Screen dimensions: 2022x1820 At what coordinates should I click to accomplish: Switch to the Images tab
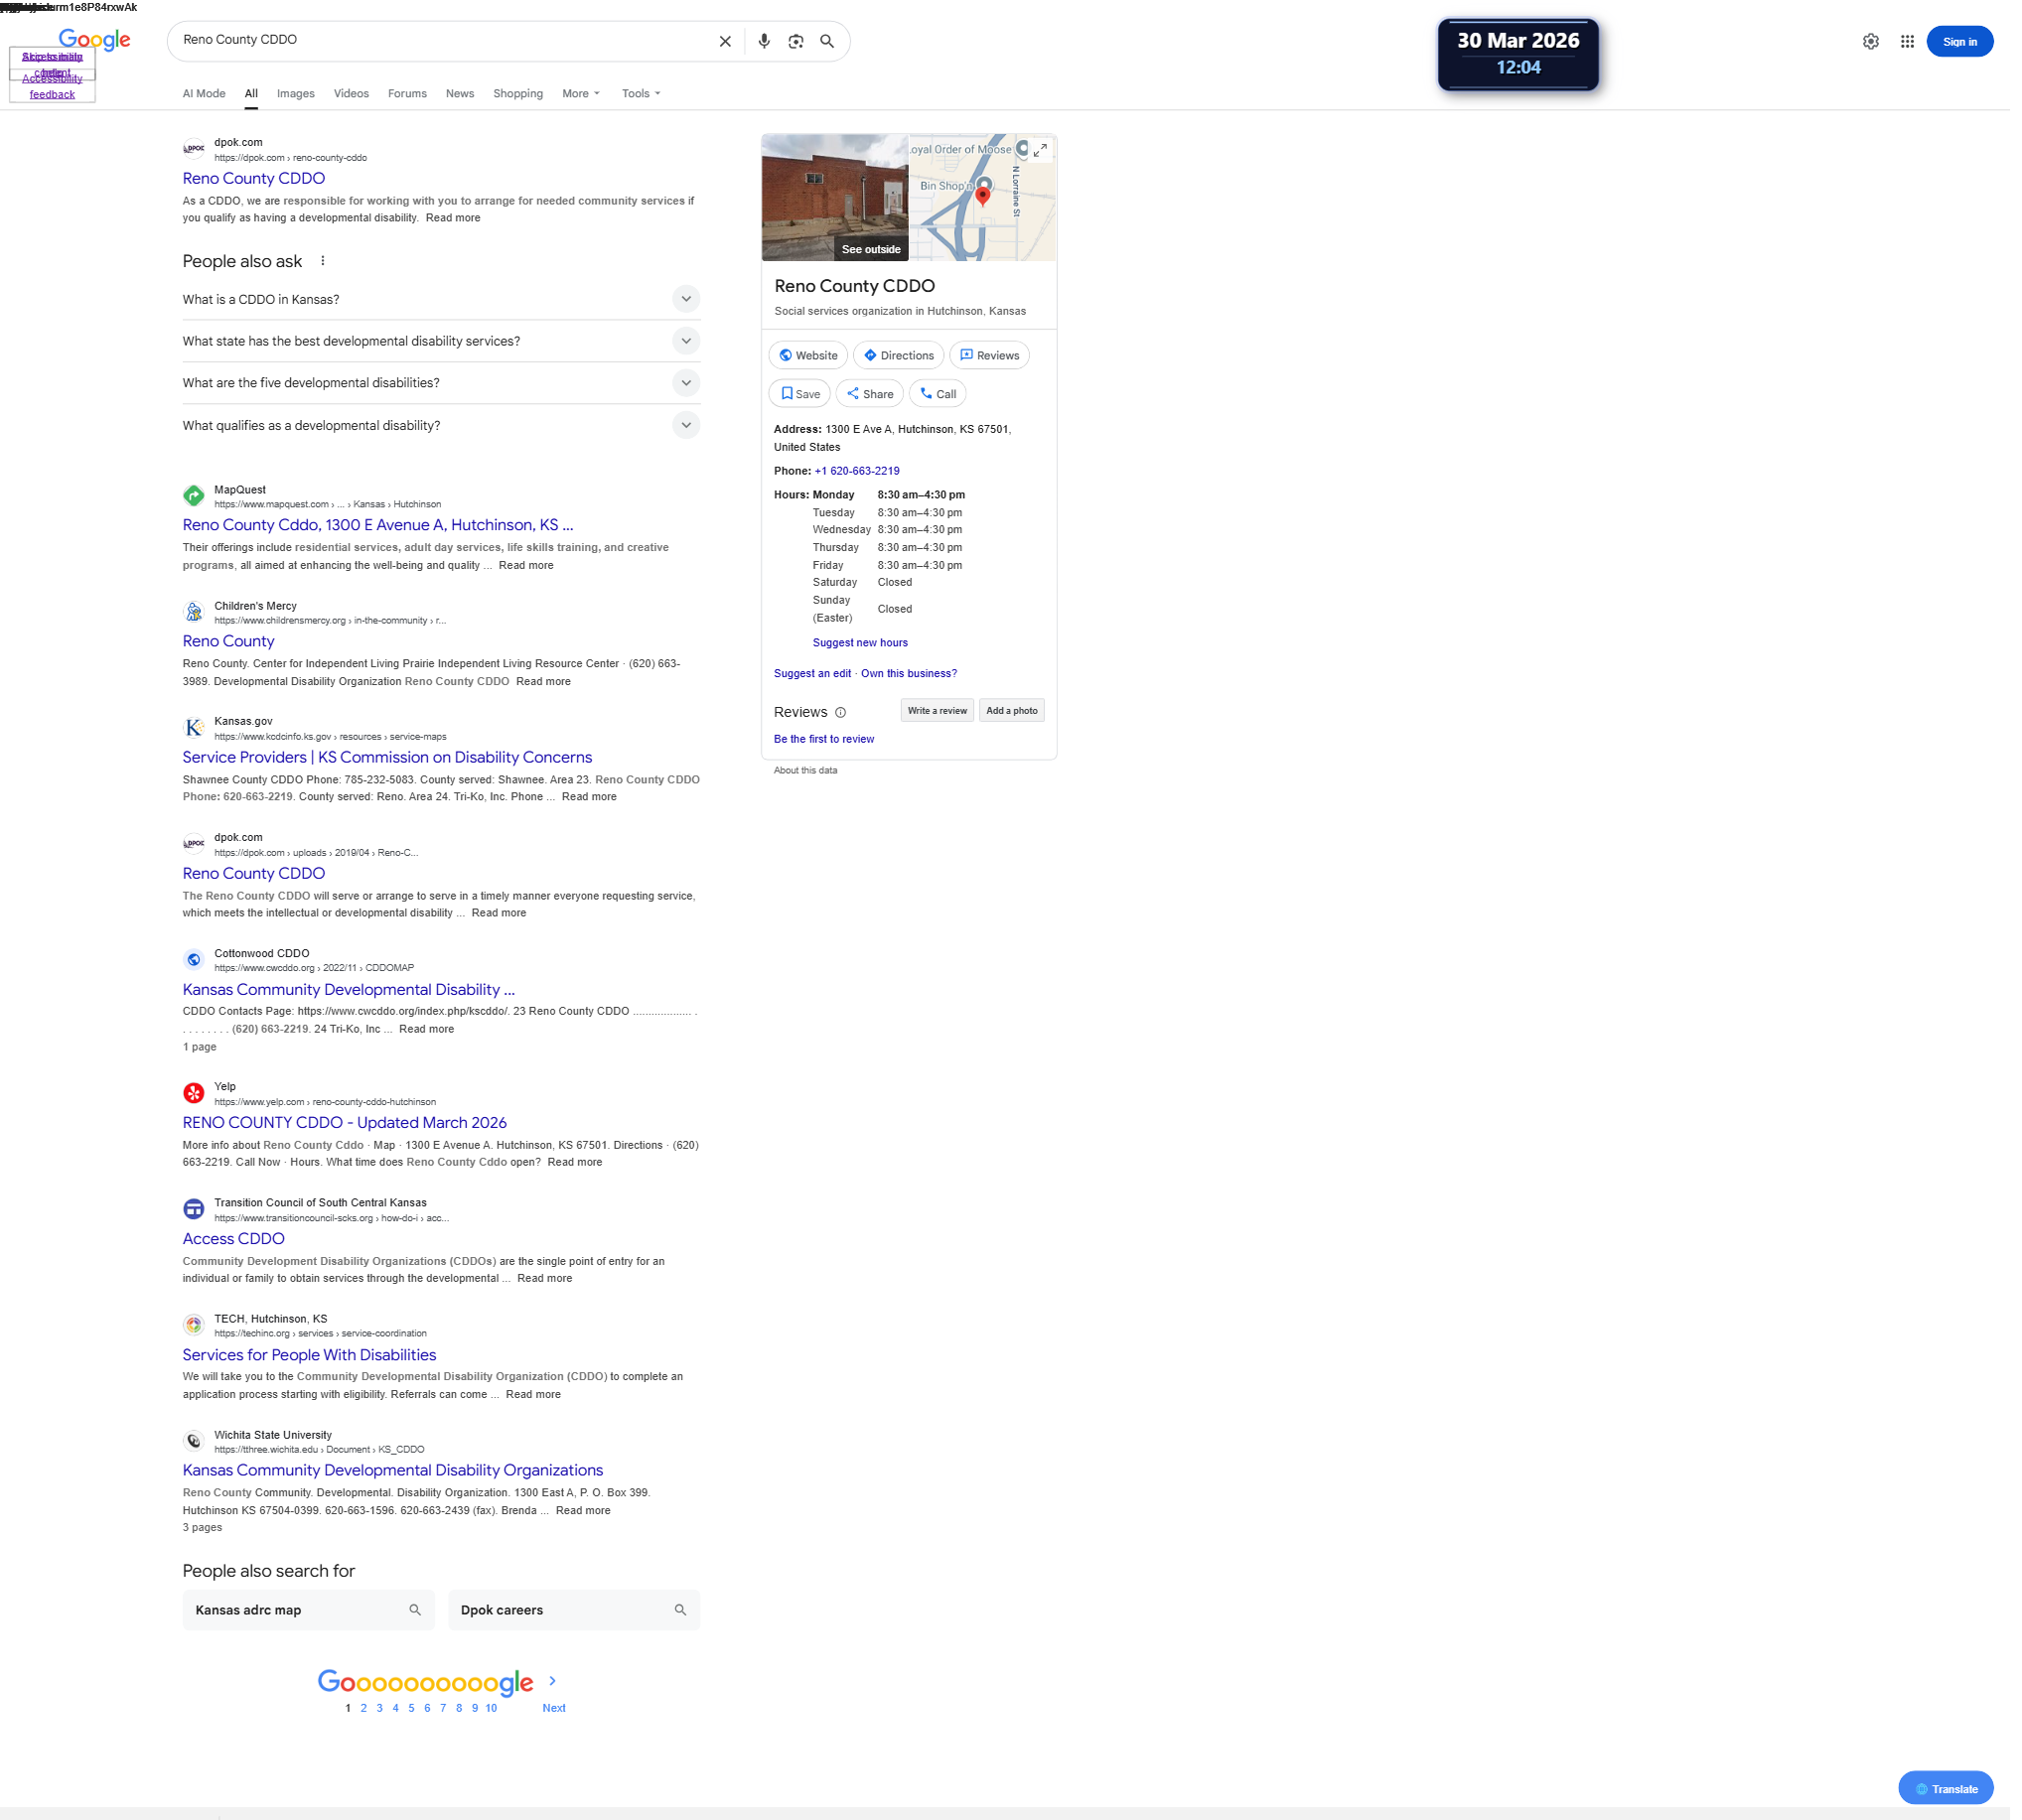(295, 93)
